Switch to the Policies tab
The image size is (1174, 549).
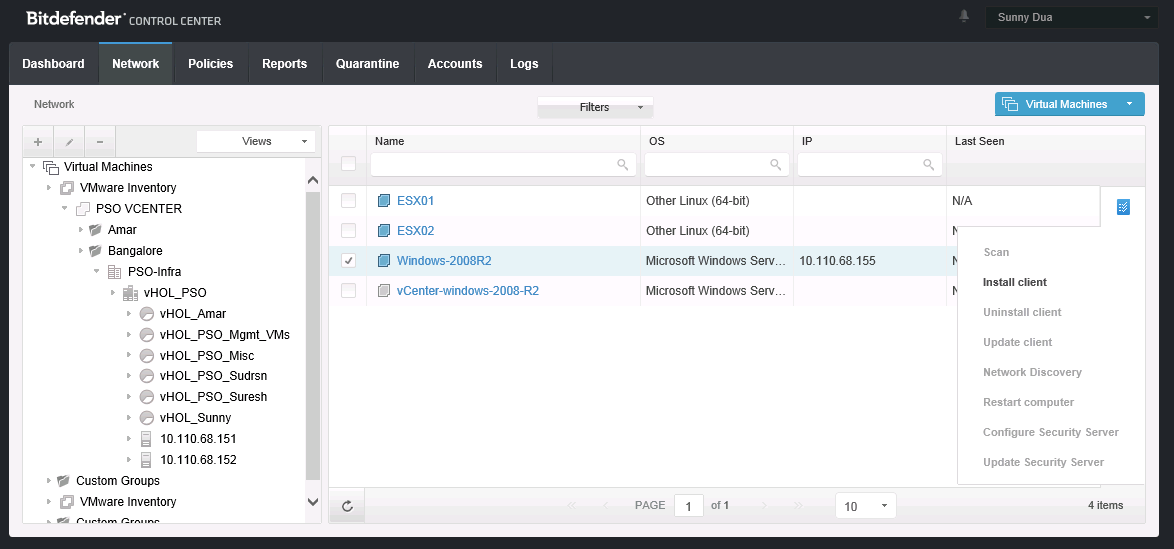(x=210, y=64)
